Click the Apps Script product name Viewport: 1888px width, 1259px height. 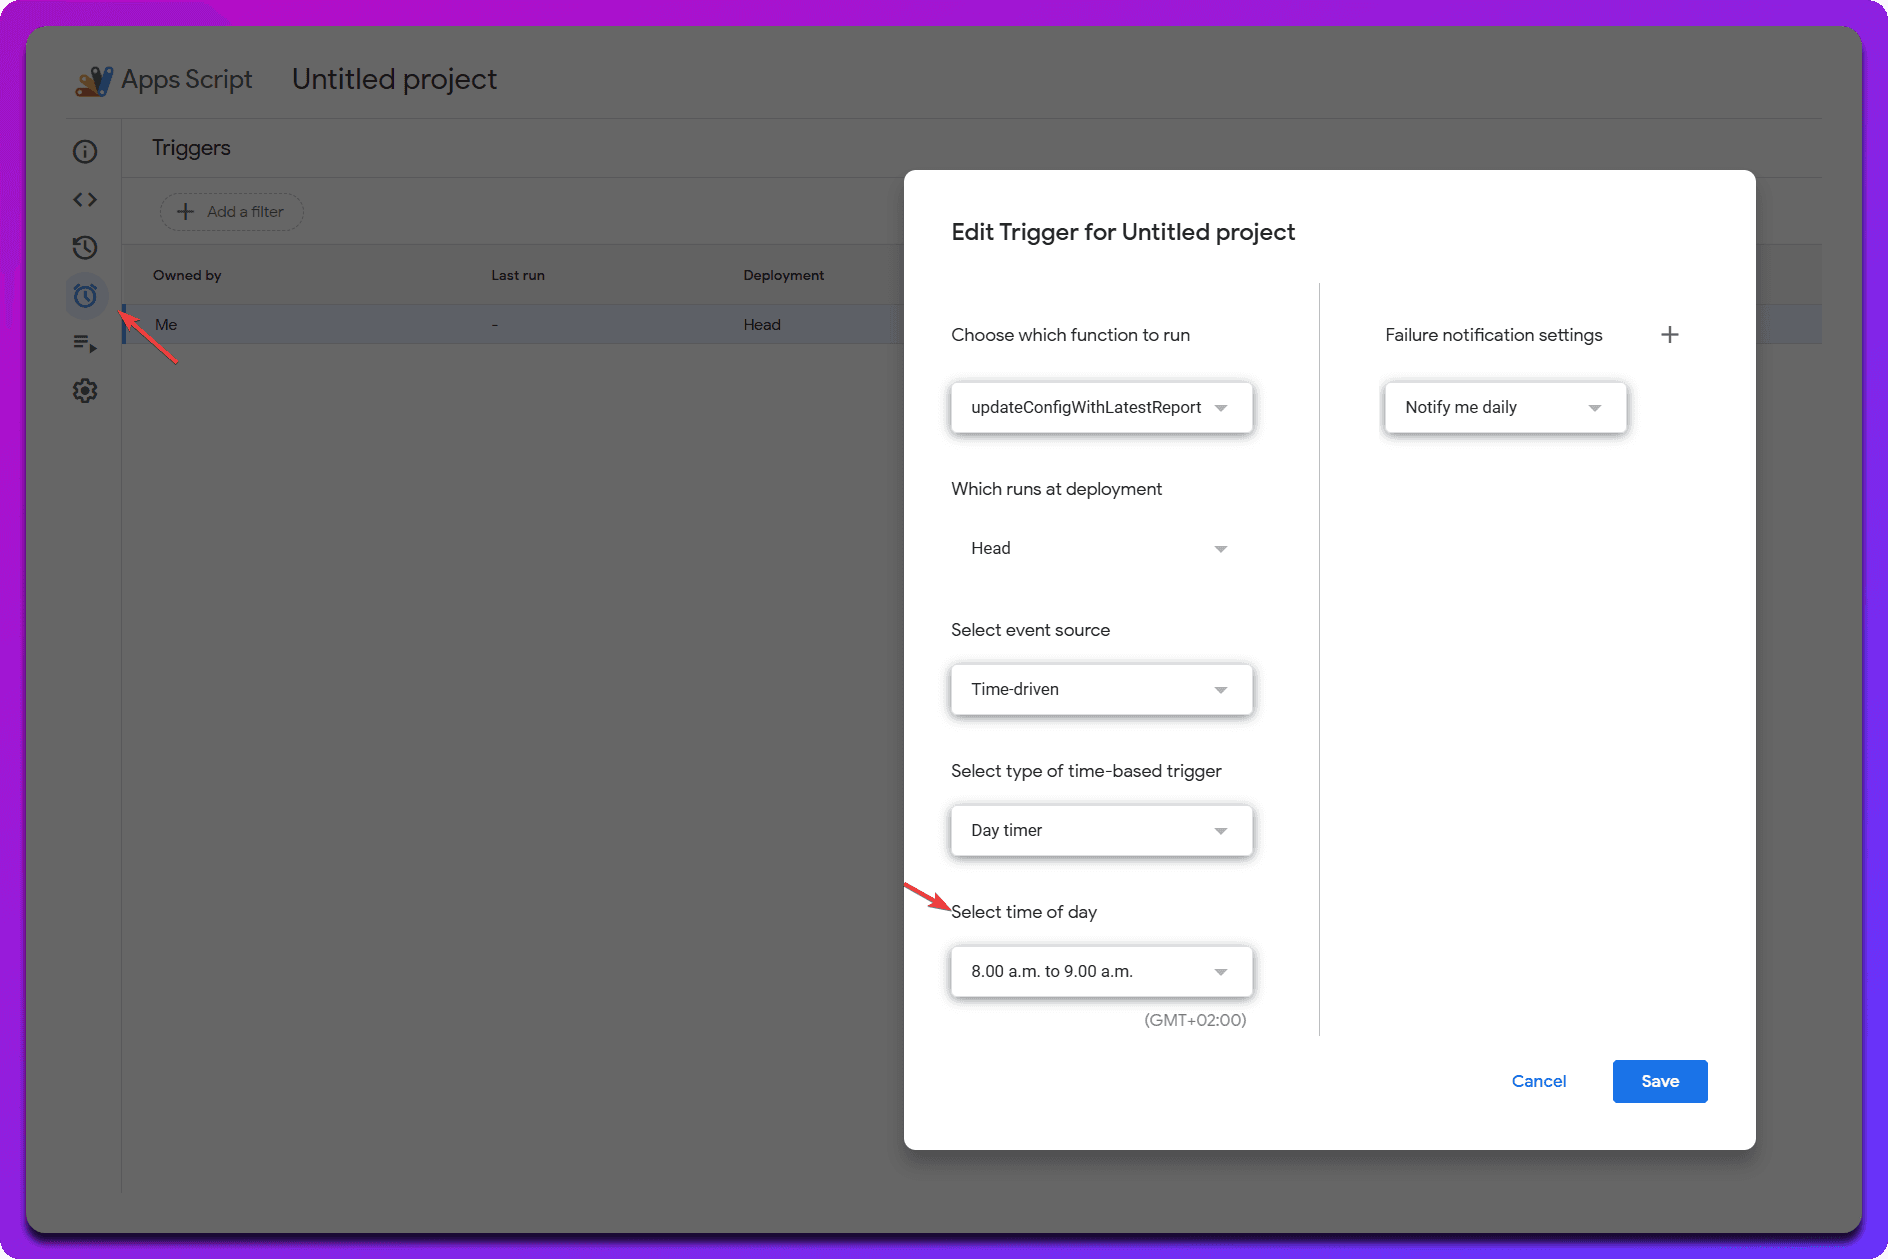(187, 79)
